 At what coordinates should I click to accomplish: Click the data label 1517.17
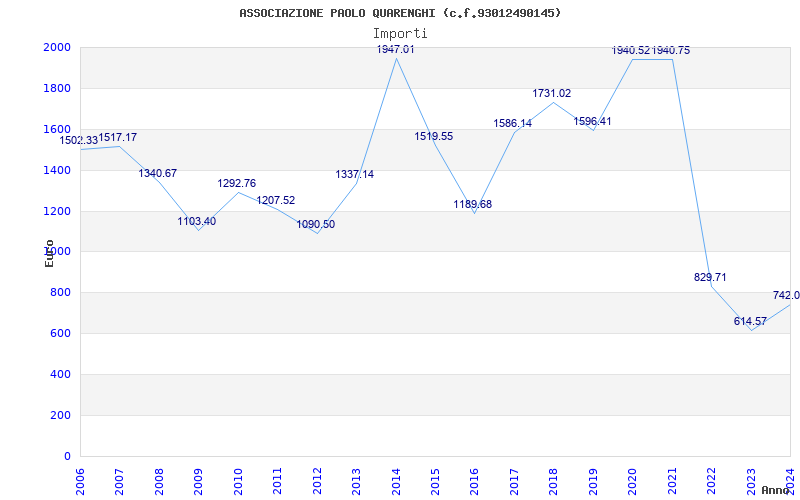point(117,137)
